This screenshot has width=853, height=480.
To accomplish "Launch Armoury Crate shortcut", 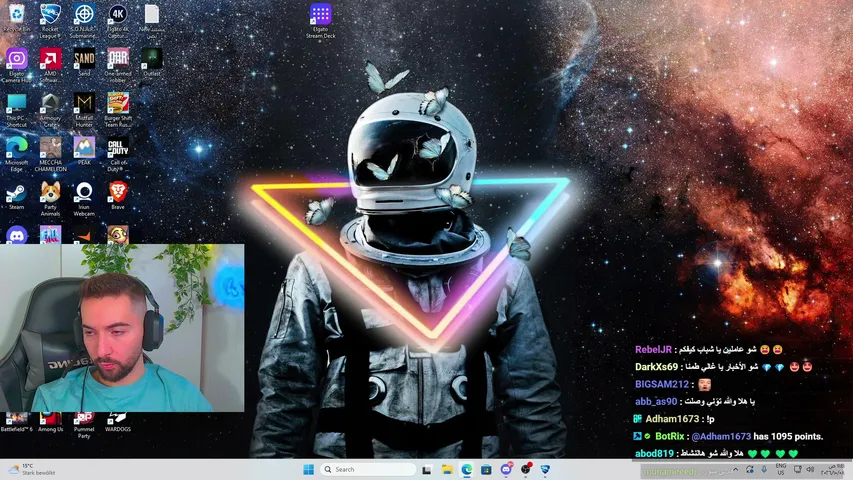I will (50, 110).
